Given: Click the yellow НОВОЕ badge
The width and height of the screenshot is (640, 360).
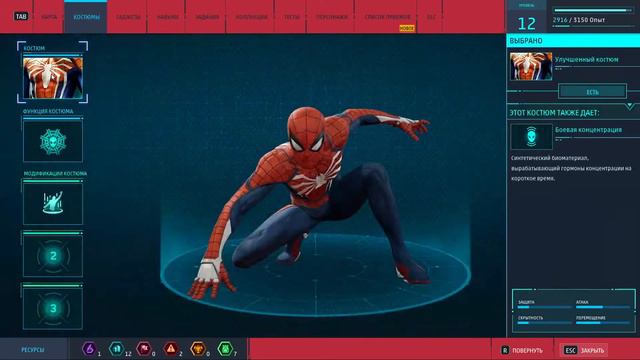Looking at the screenshot, I should pyautogui.click(x=407, y=28).
